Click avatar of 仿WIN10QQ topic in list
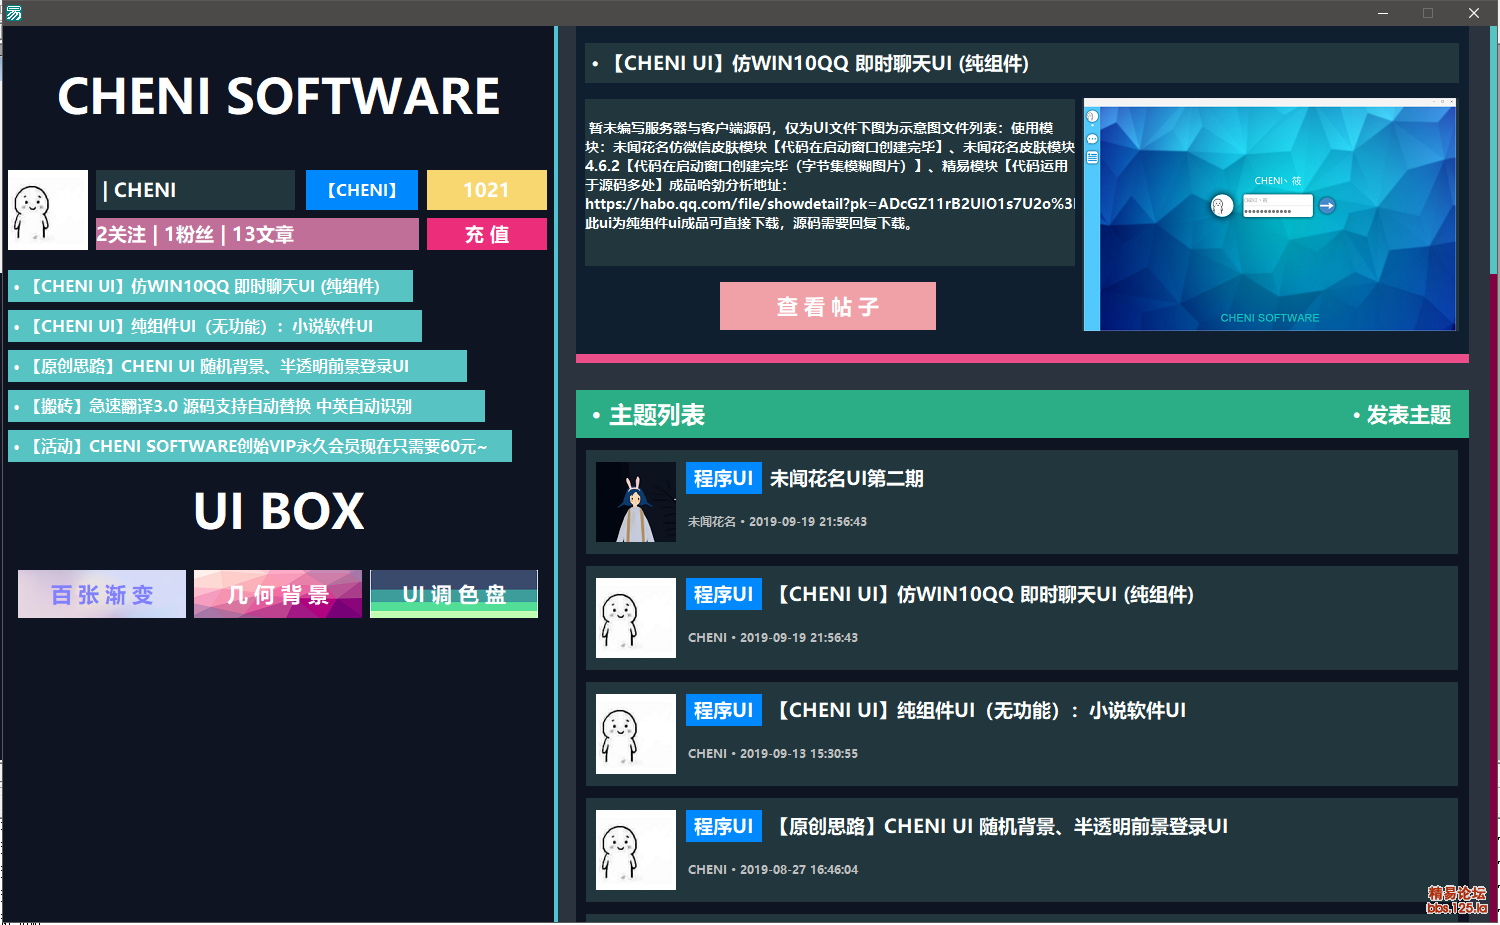 click(636, 618)
